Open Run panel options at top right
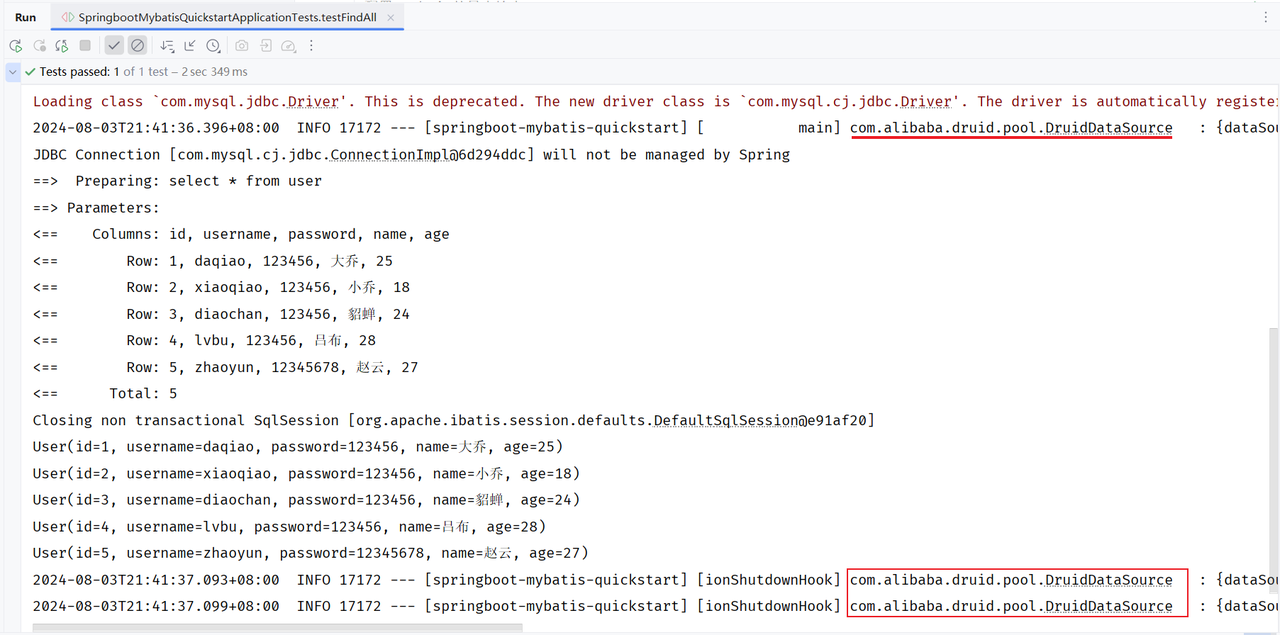Image resolution: width=1280 pixels, height=635 pixels. [x=1266, y=17]
